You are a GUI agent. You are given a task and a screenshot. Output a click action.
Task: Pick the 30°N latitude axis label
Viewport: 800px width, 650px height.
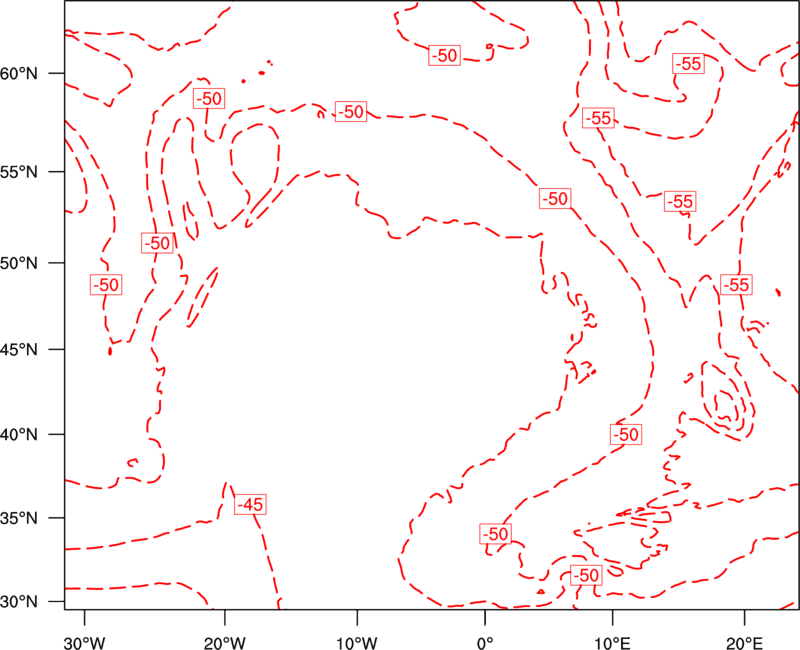(19, 602)
